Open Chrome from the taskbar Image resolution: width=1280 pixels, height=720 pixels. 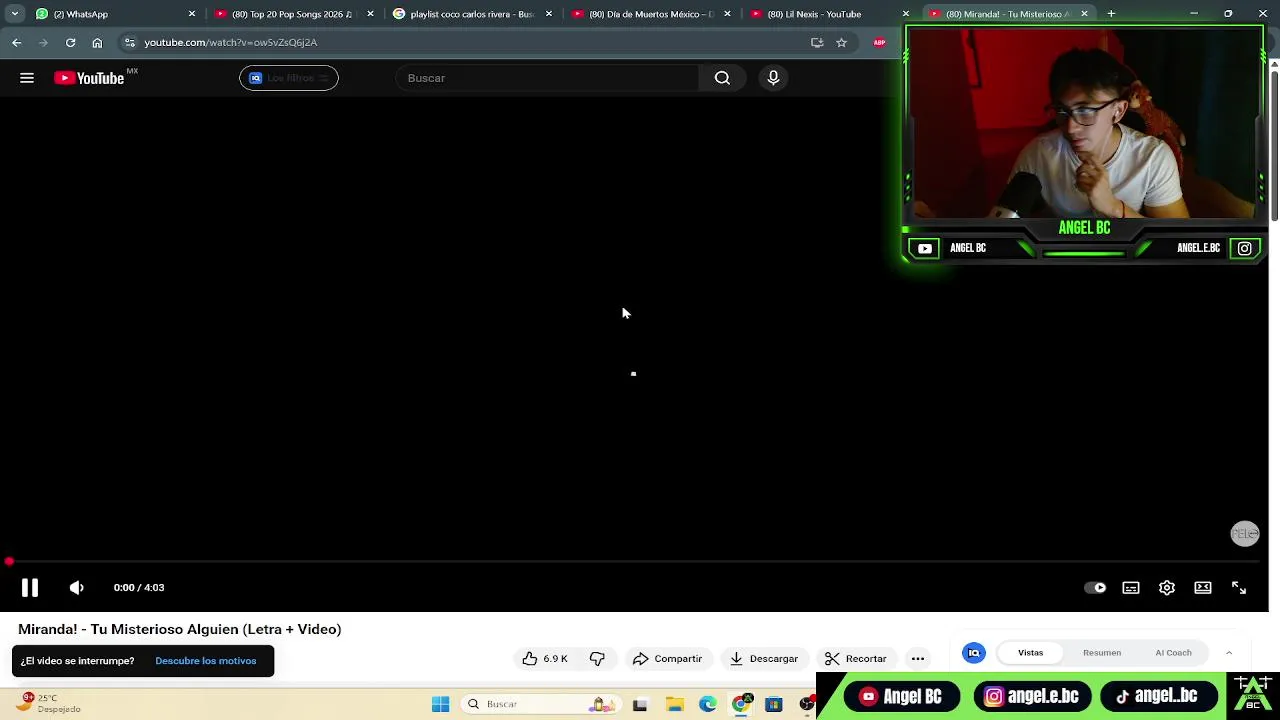741,704
